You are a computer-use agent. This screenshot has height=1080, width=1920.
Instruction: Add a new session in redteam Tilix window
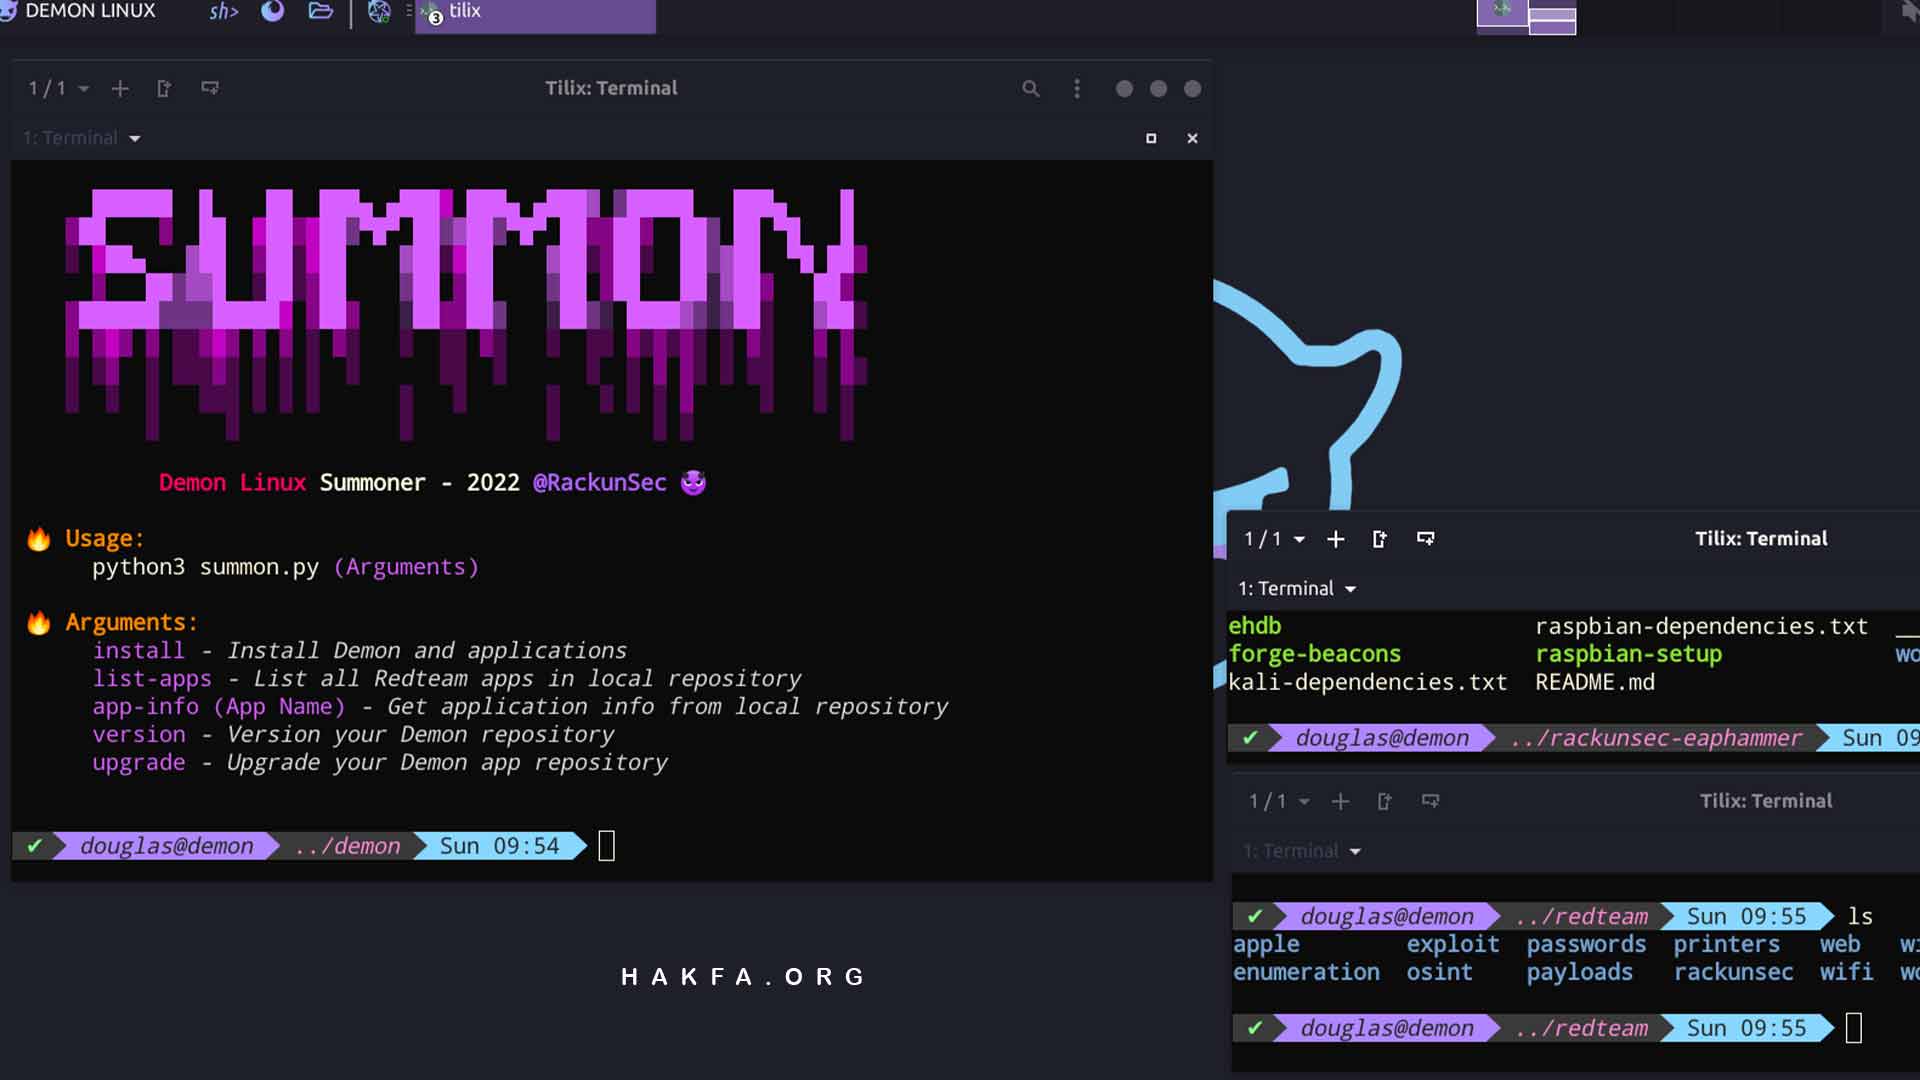point(1341,801)
